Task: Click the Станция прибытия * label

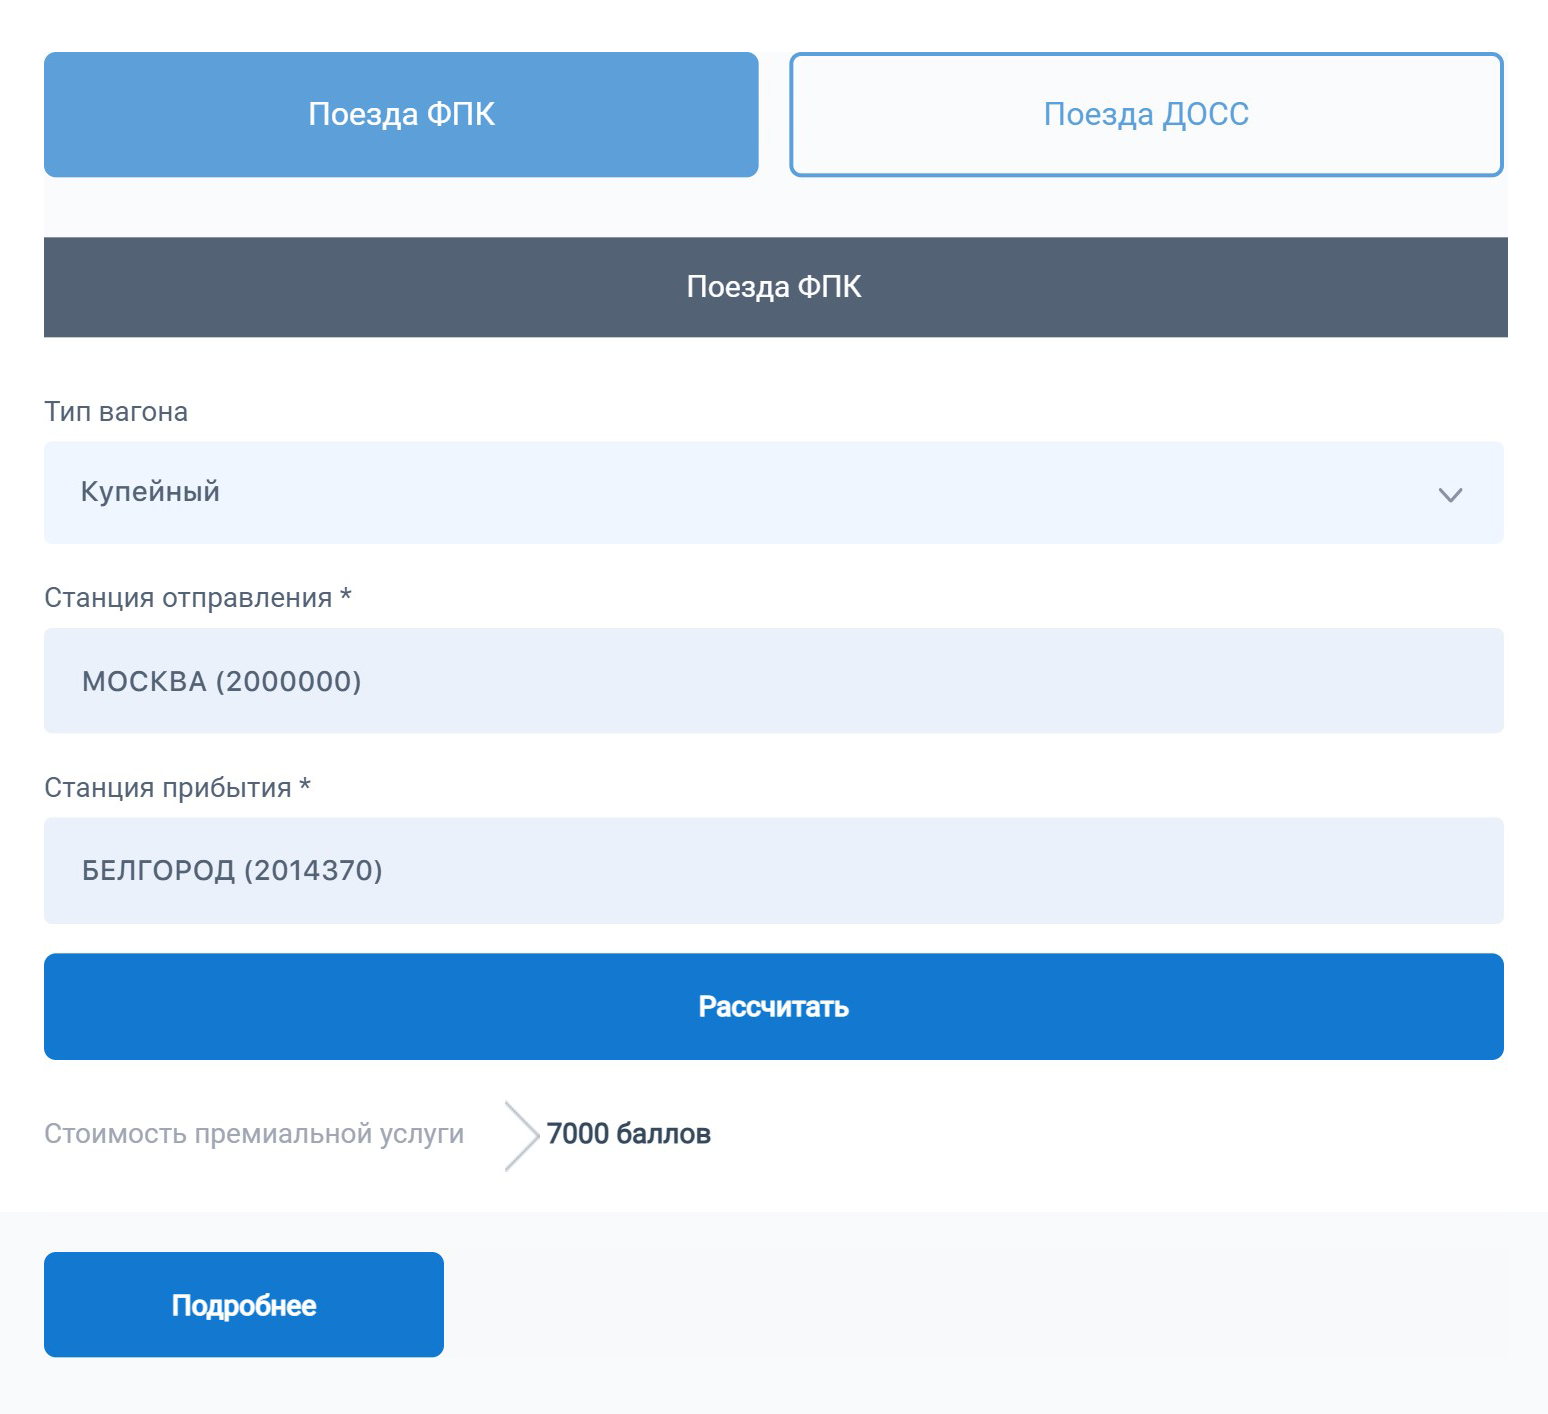Action: 178,787
